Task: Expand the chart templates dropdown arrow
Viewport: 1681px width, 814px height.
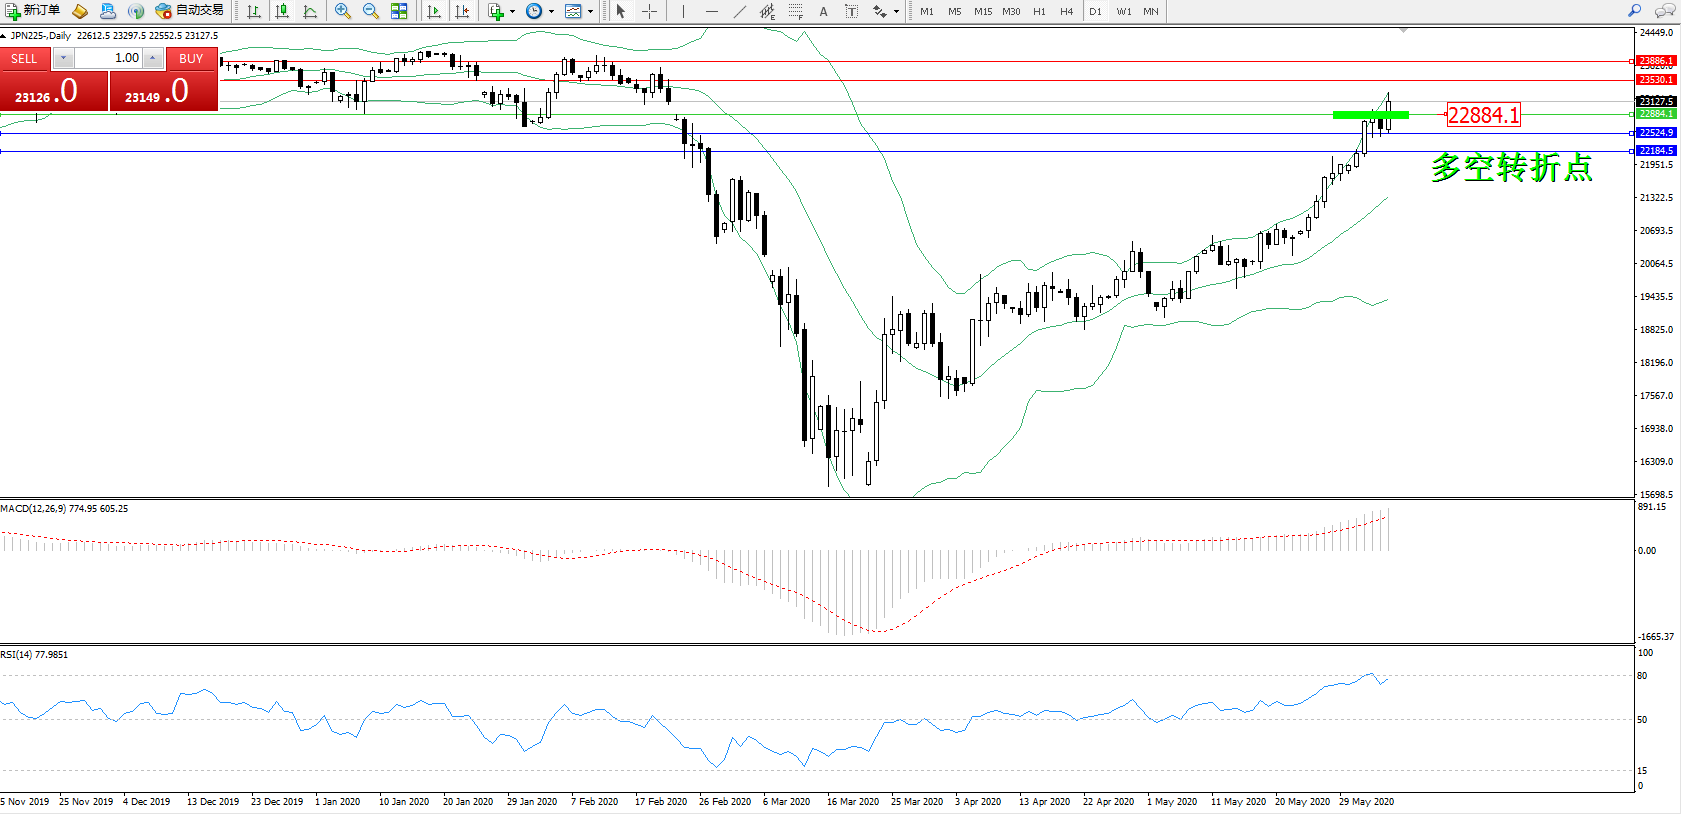Action: [x=590, y=12]
